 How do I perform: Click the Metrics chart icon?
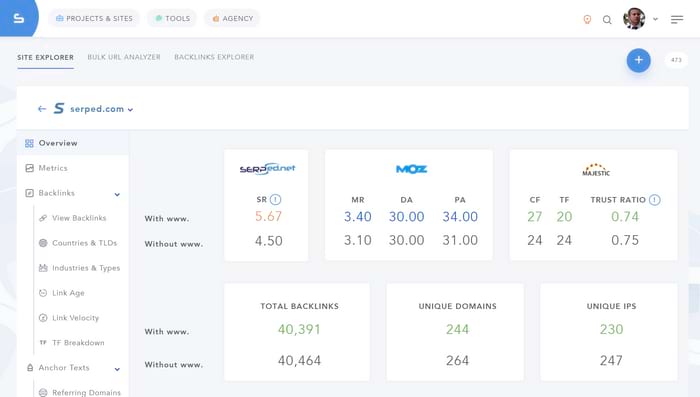(29, 168)
